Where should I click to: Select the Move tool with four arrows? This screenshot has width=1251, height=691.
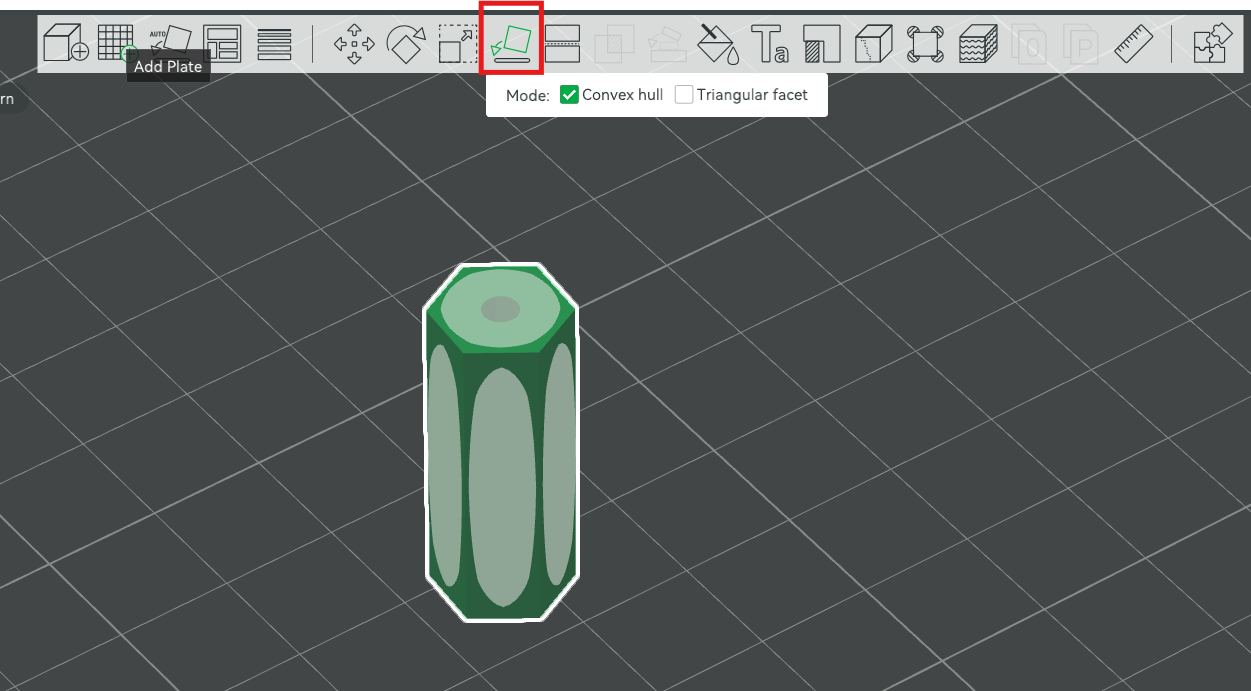(x=354, y=44)
